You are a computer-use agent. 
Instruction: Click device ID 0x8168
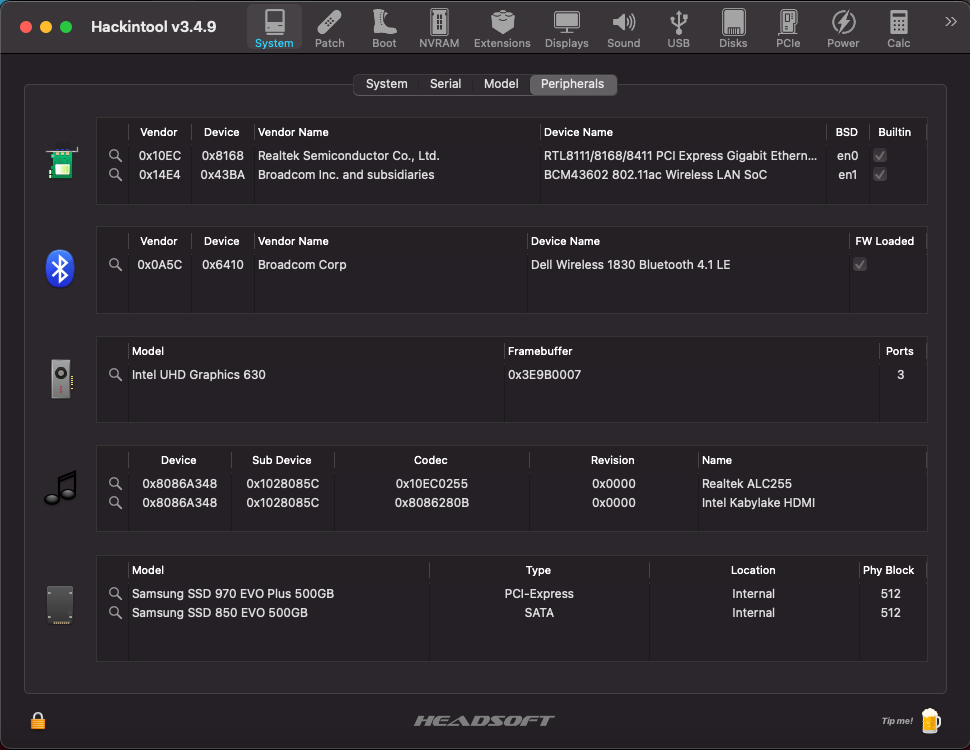pyautogui.click(x=223, y=155)
